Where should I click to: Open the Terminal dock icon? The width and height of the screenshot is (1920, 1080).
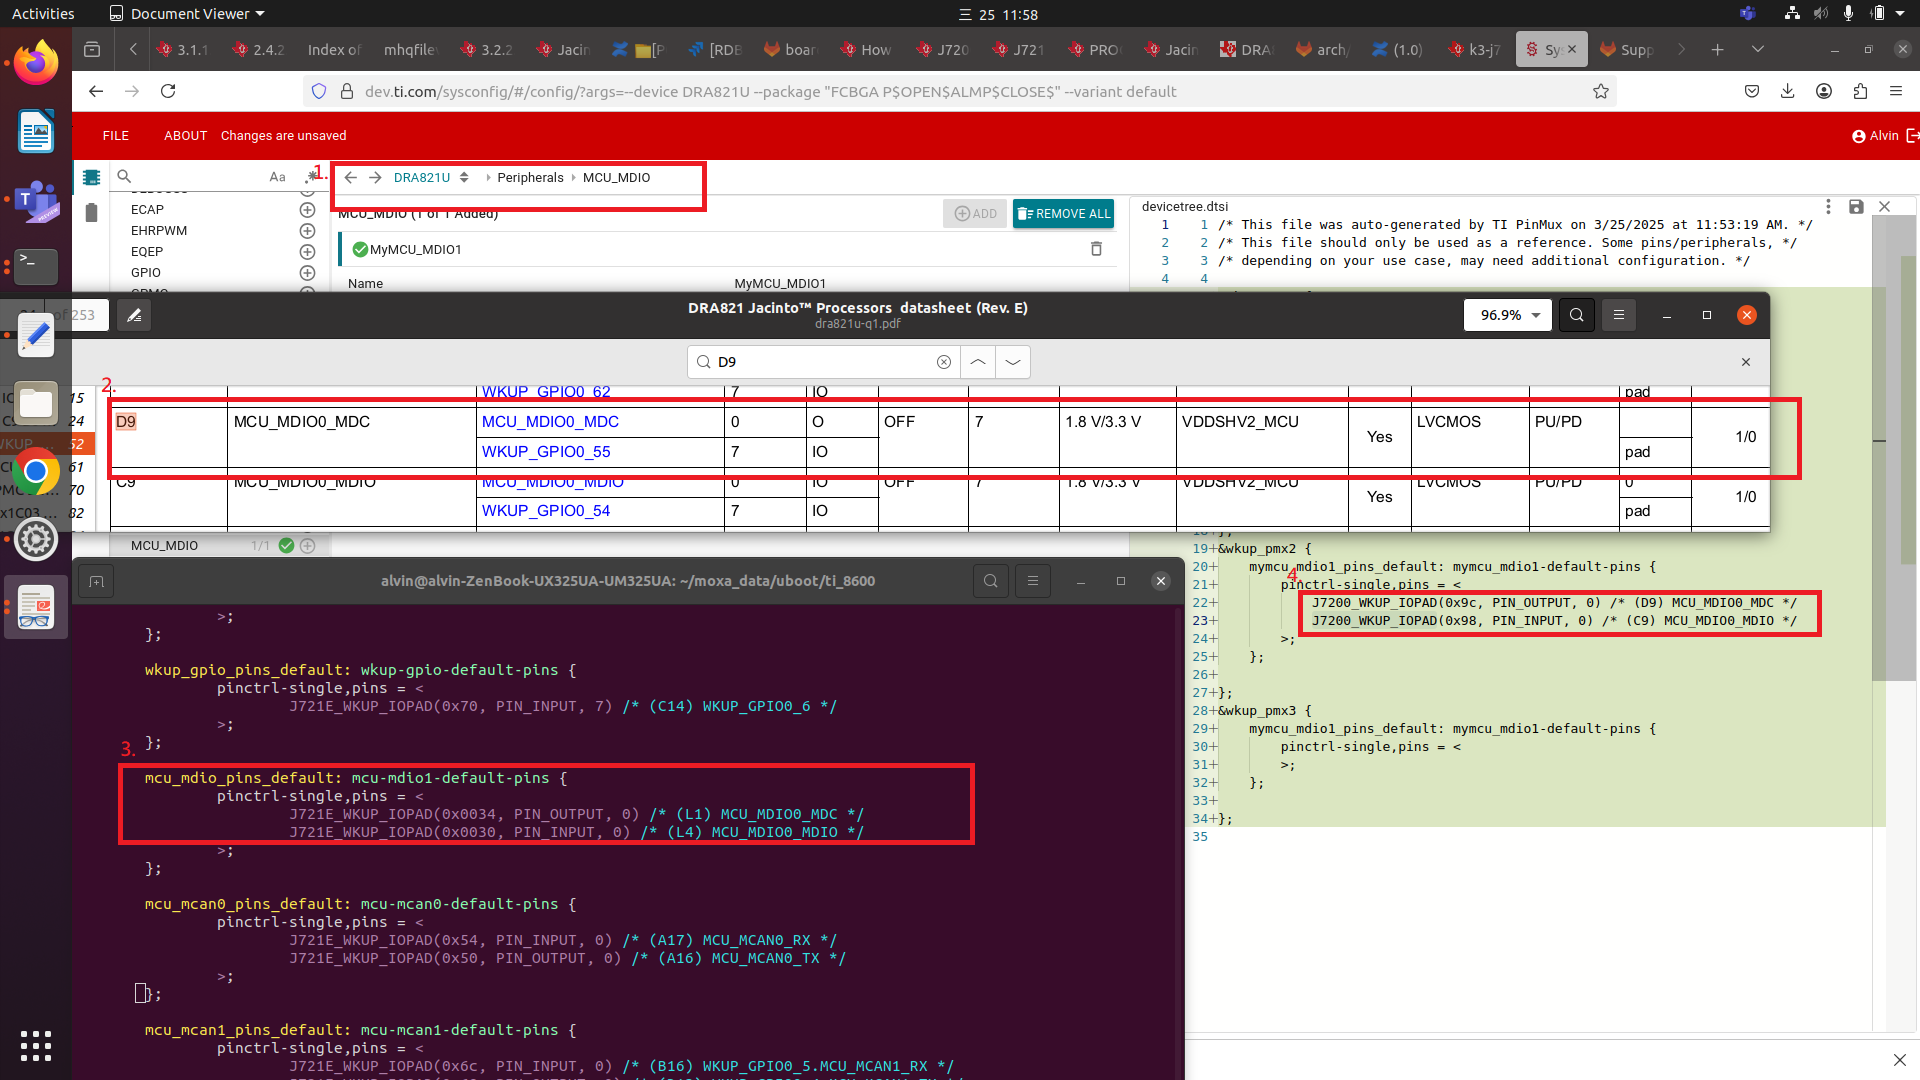[x=36, y=266]
